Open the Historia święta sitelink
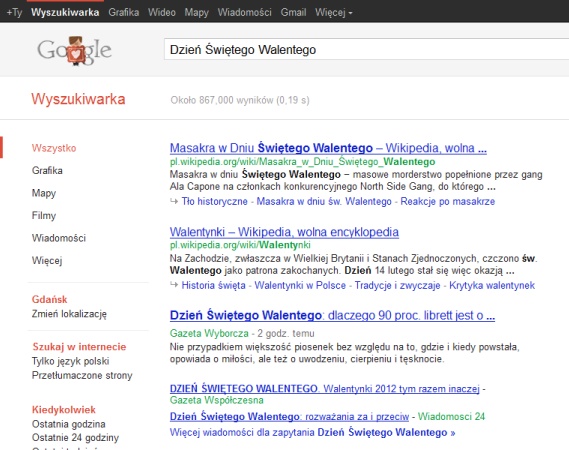This screenshot has height=450, width=569. [213, 285]
